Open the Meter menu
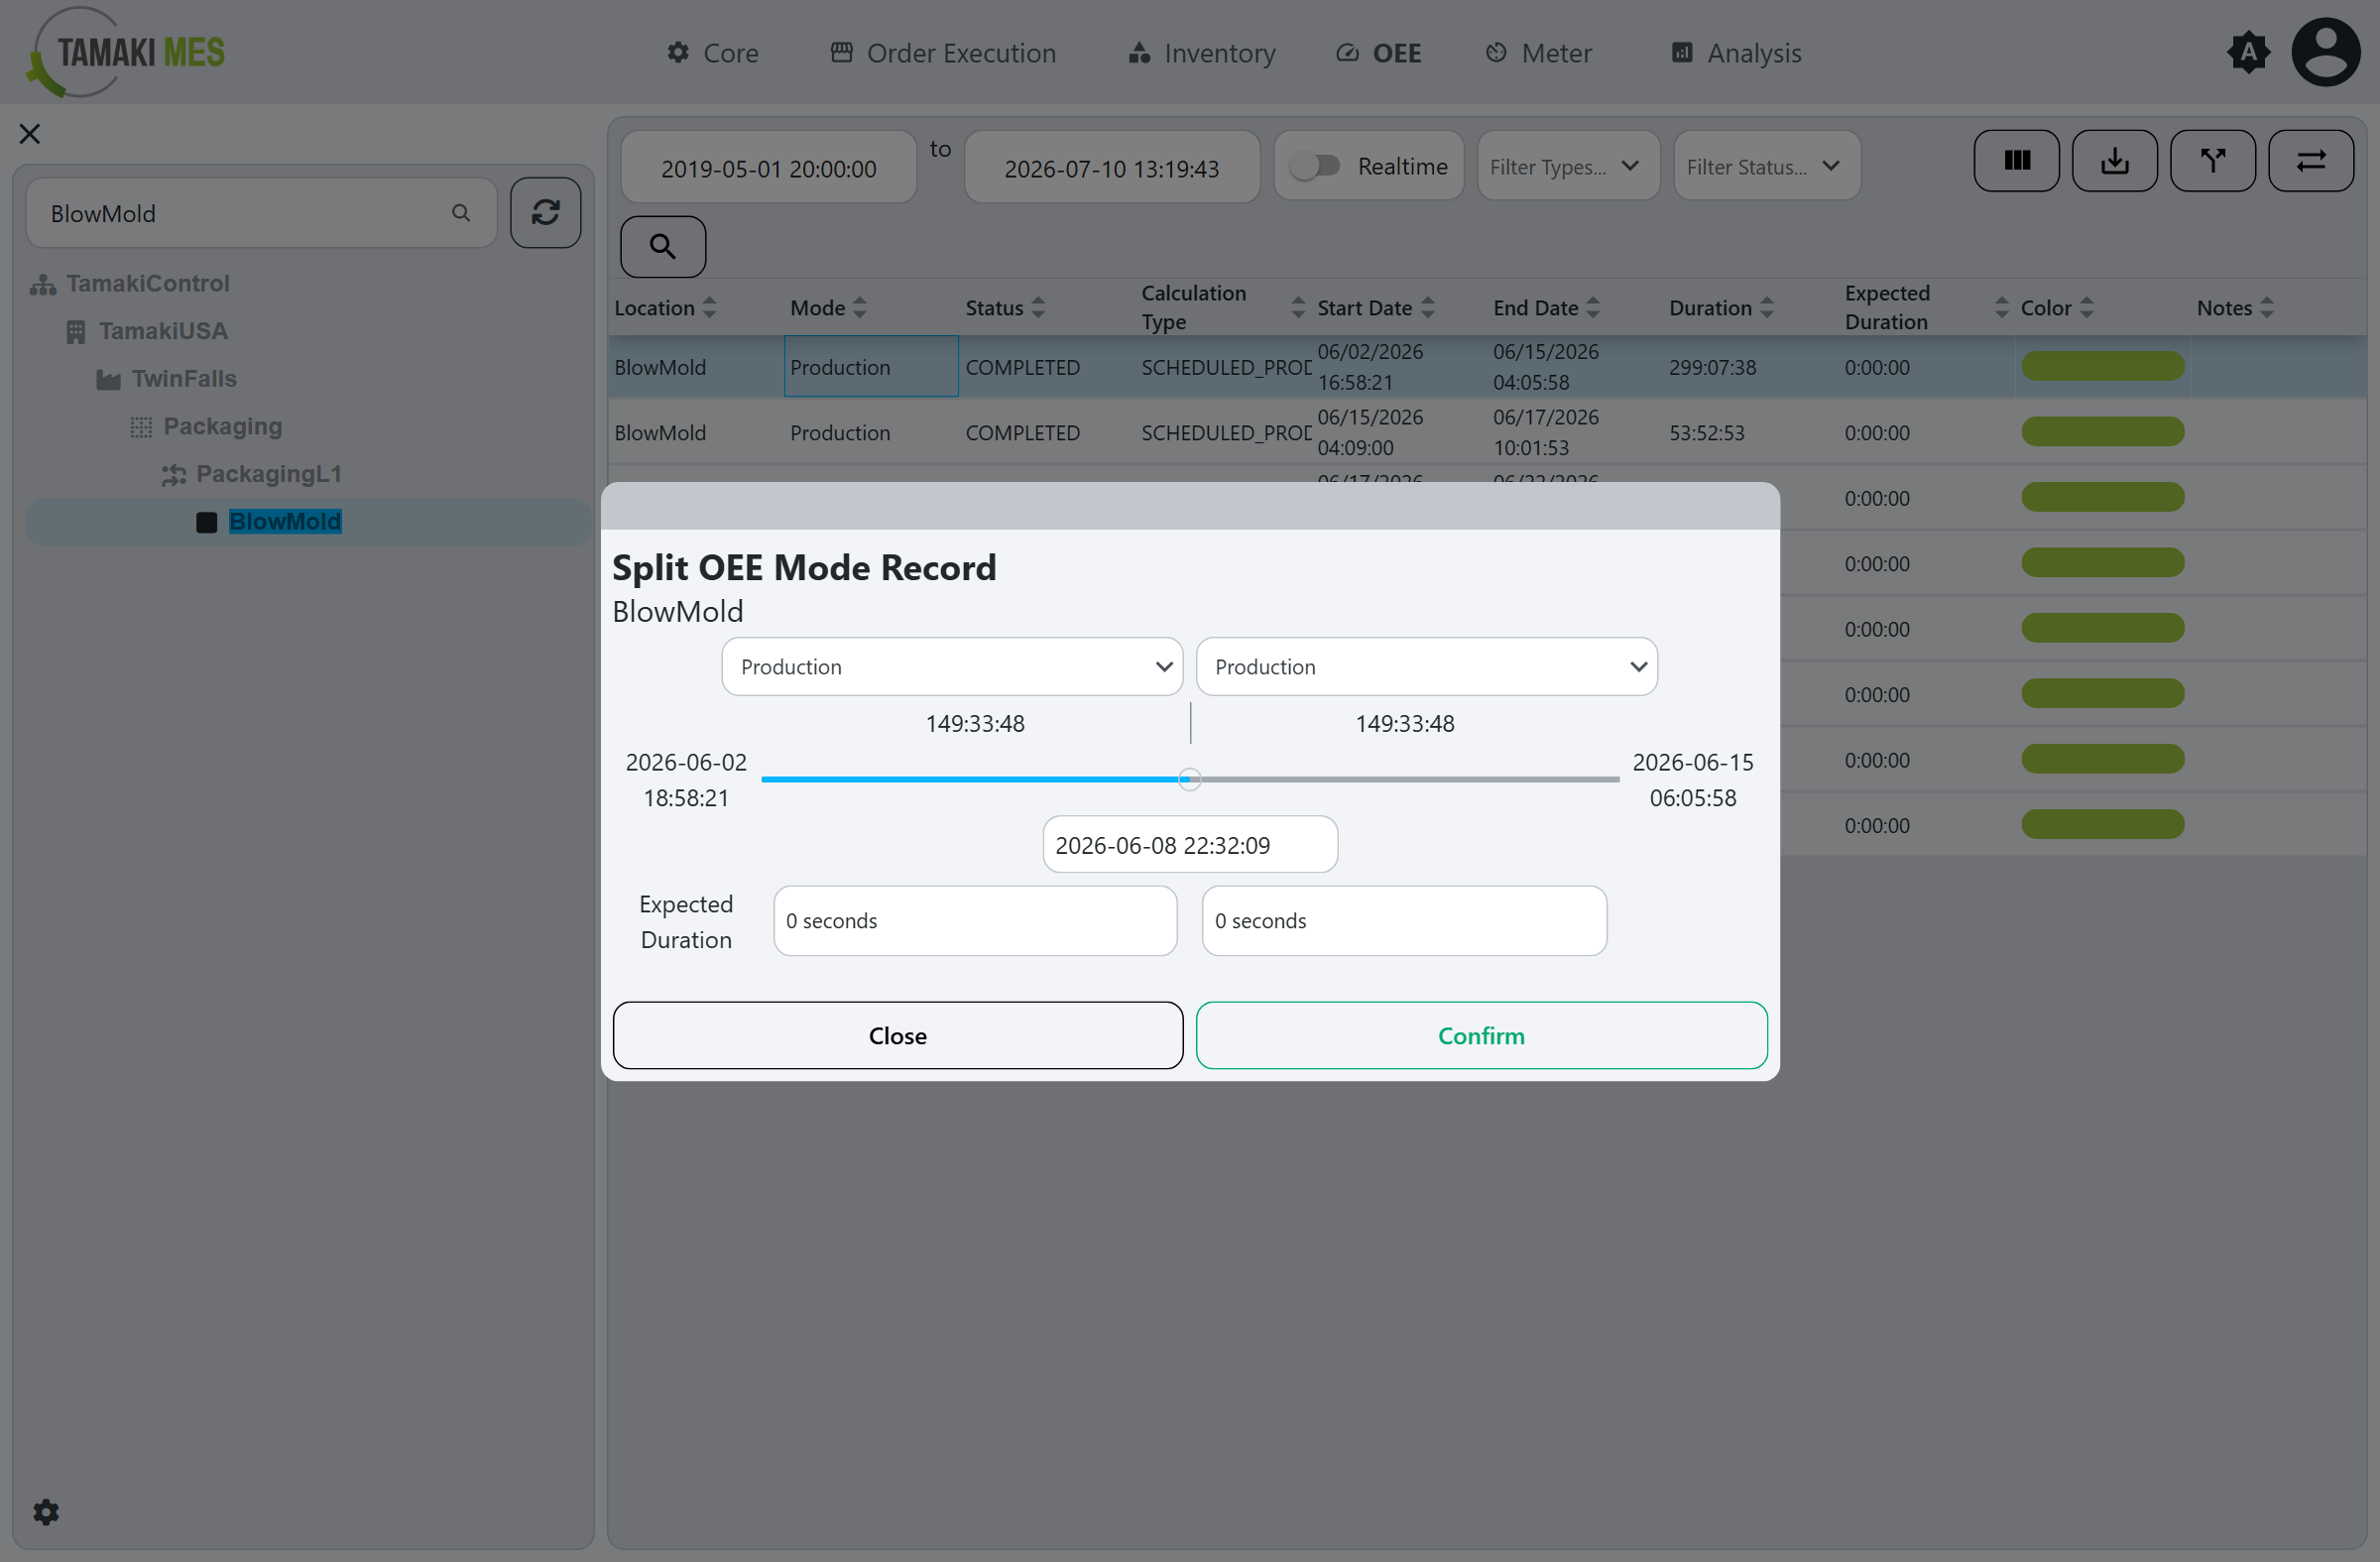This screenshot has width=2380, height=1562. 1538,53
